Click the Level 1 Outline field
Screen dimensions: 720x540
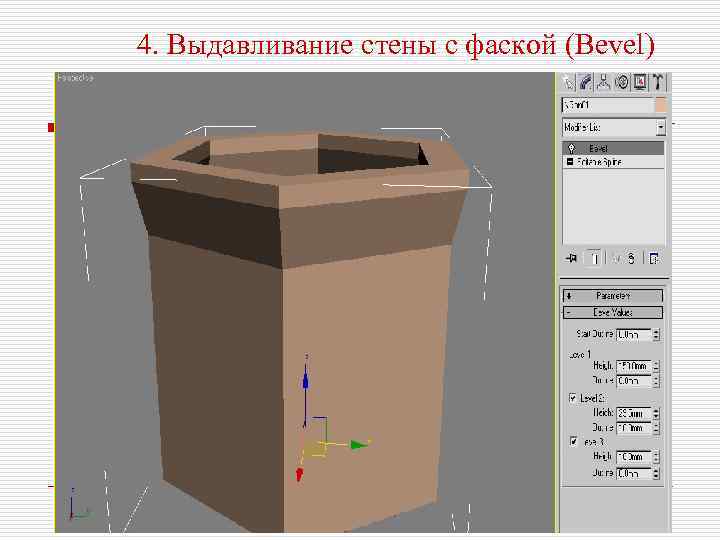tap(634, 381)
